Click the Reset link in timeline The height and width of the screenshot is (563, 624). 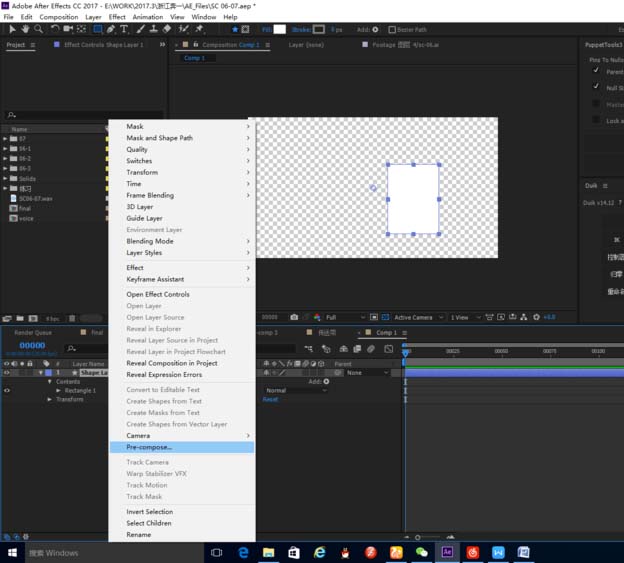270,399
